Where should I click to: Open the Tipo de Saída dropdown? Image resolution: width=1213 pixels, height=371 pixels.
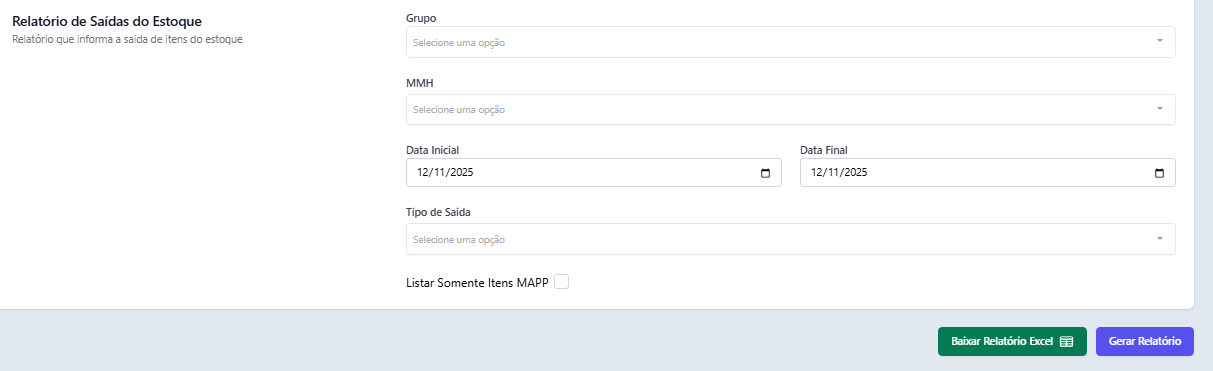[x=790, y=239]
